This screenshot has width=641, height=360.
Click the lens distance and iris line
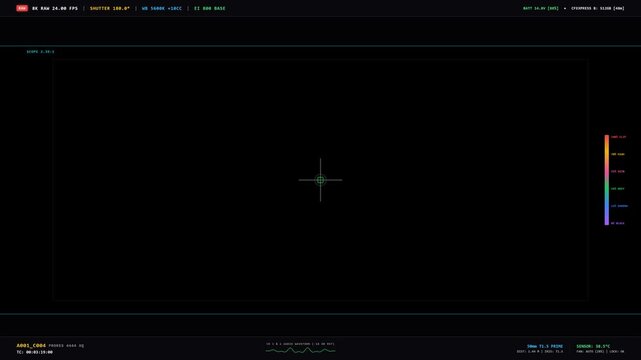click(x=540, y=351)
